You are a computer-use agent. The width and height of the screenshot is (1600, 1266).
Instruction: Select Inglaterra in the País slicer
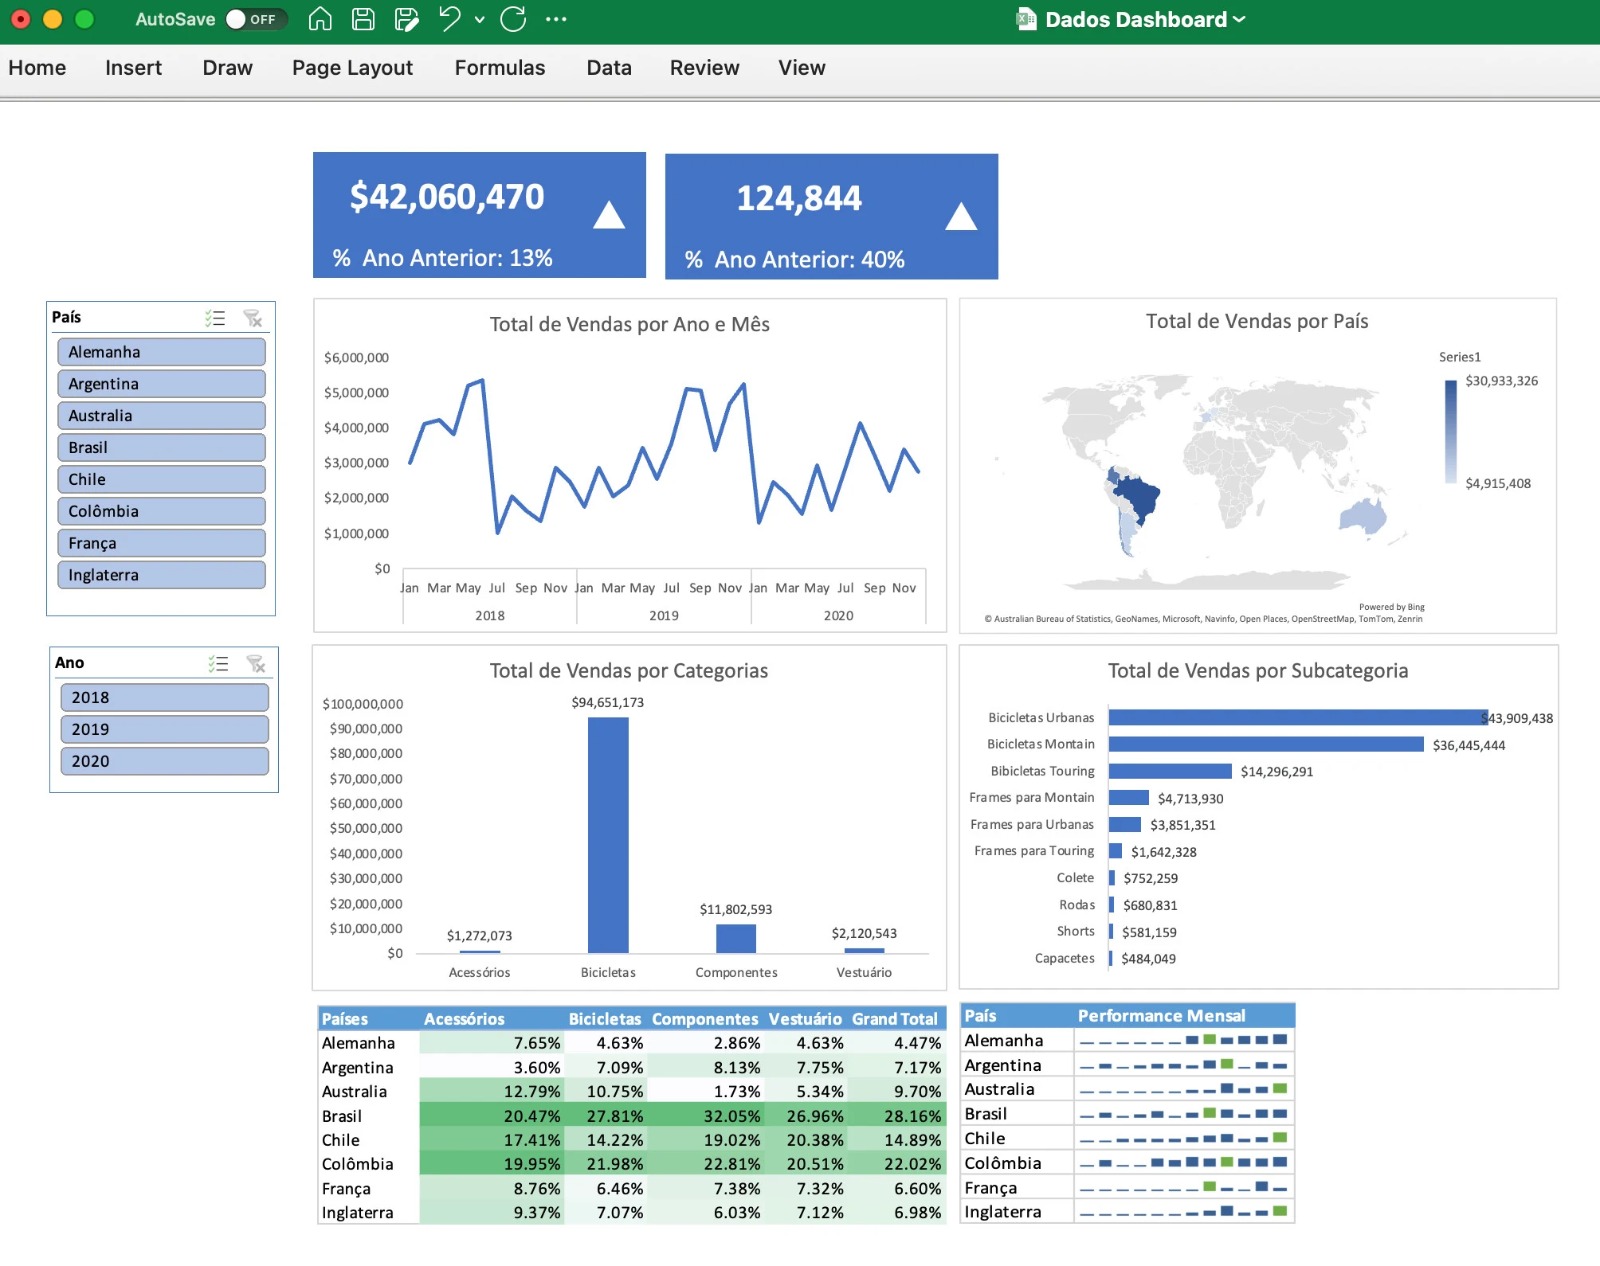161,575
